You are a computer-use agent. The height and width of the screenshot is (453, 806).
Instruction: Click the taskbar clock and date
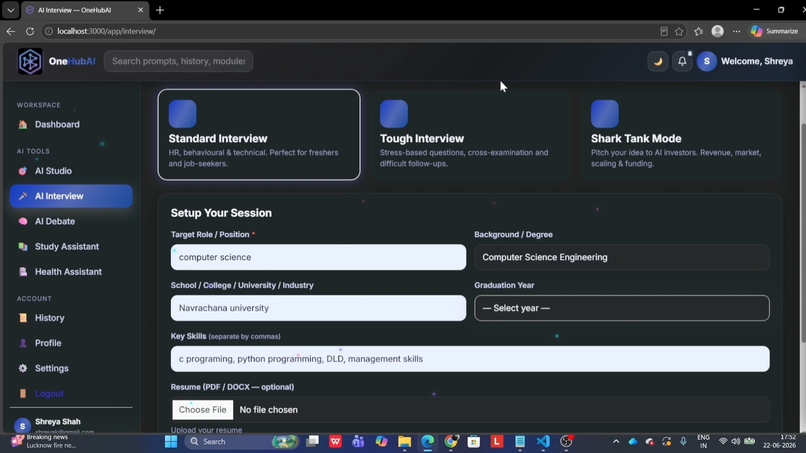click(779, 442)
